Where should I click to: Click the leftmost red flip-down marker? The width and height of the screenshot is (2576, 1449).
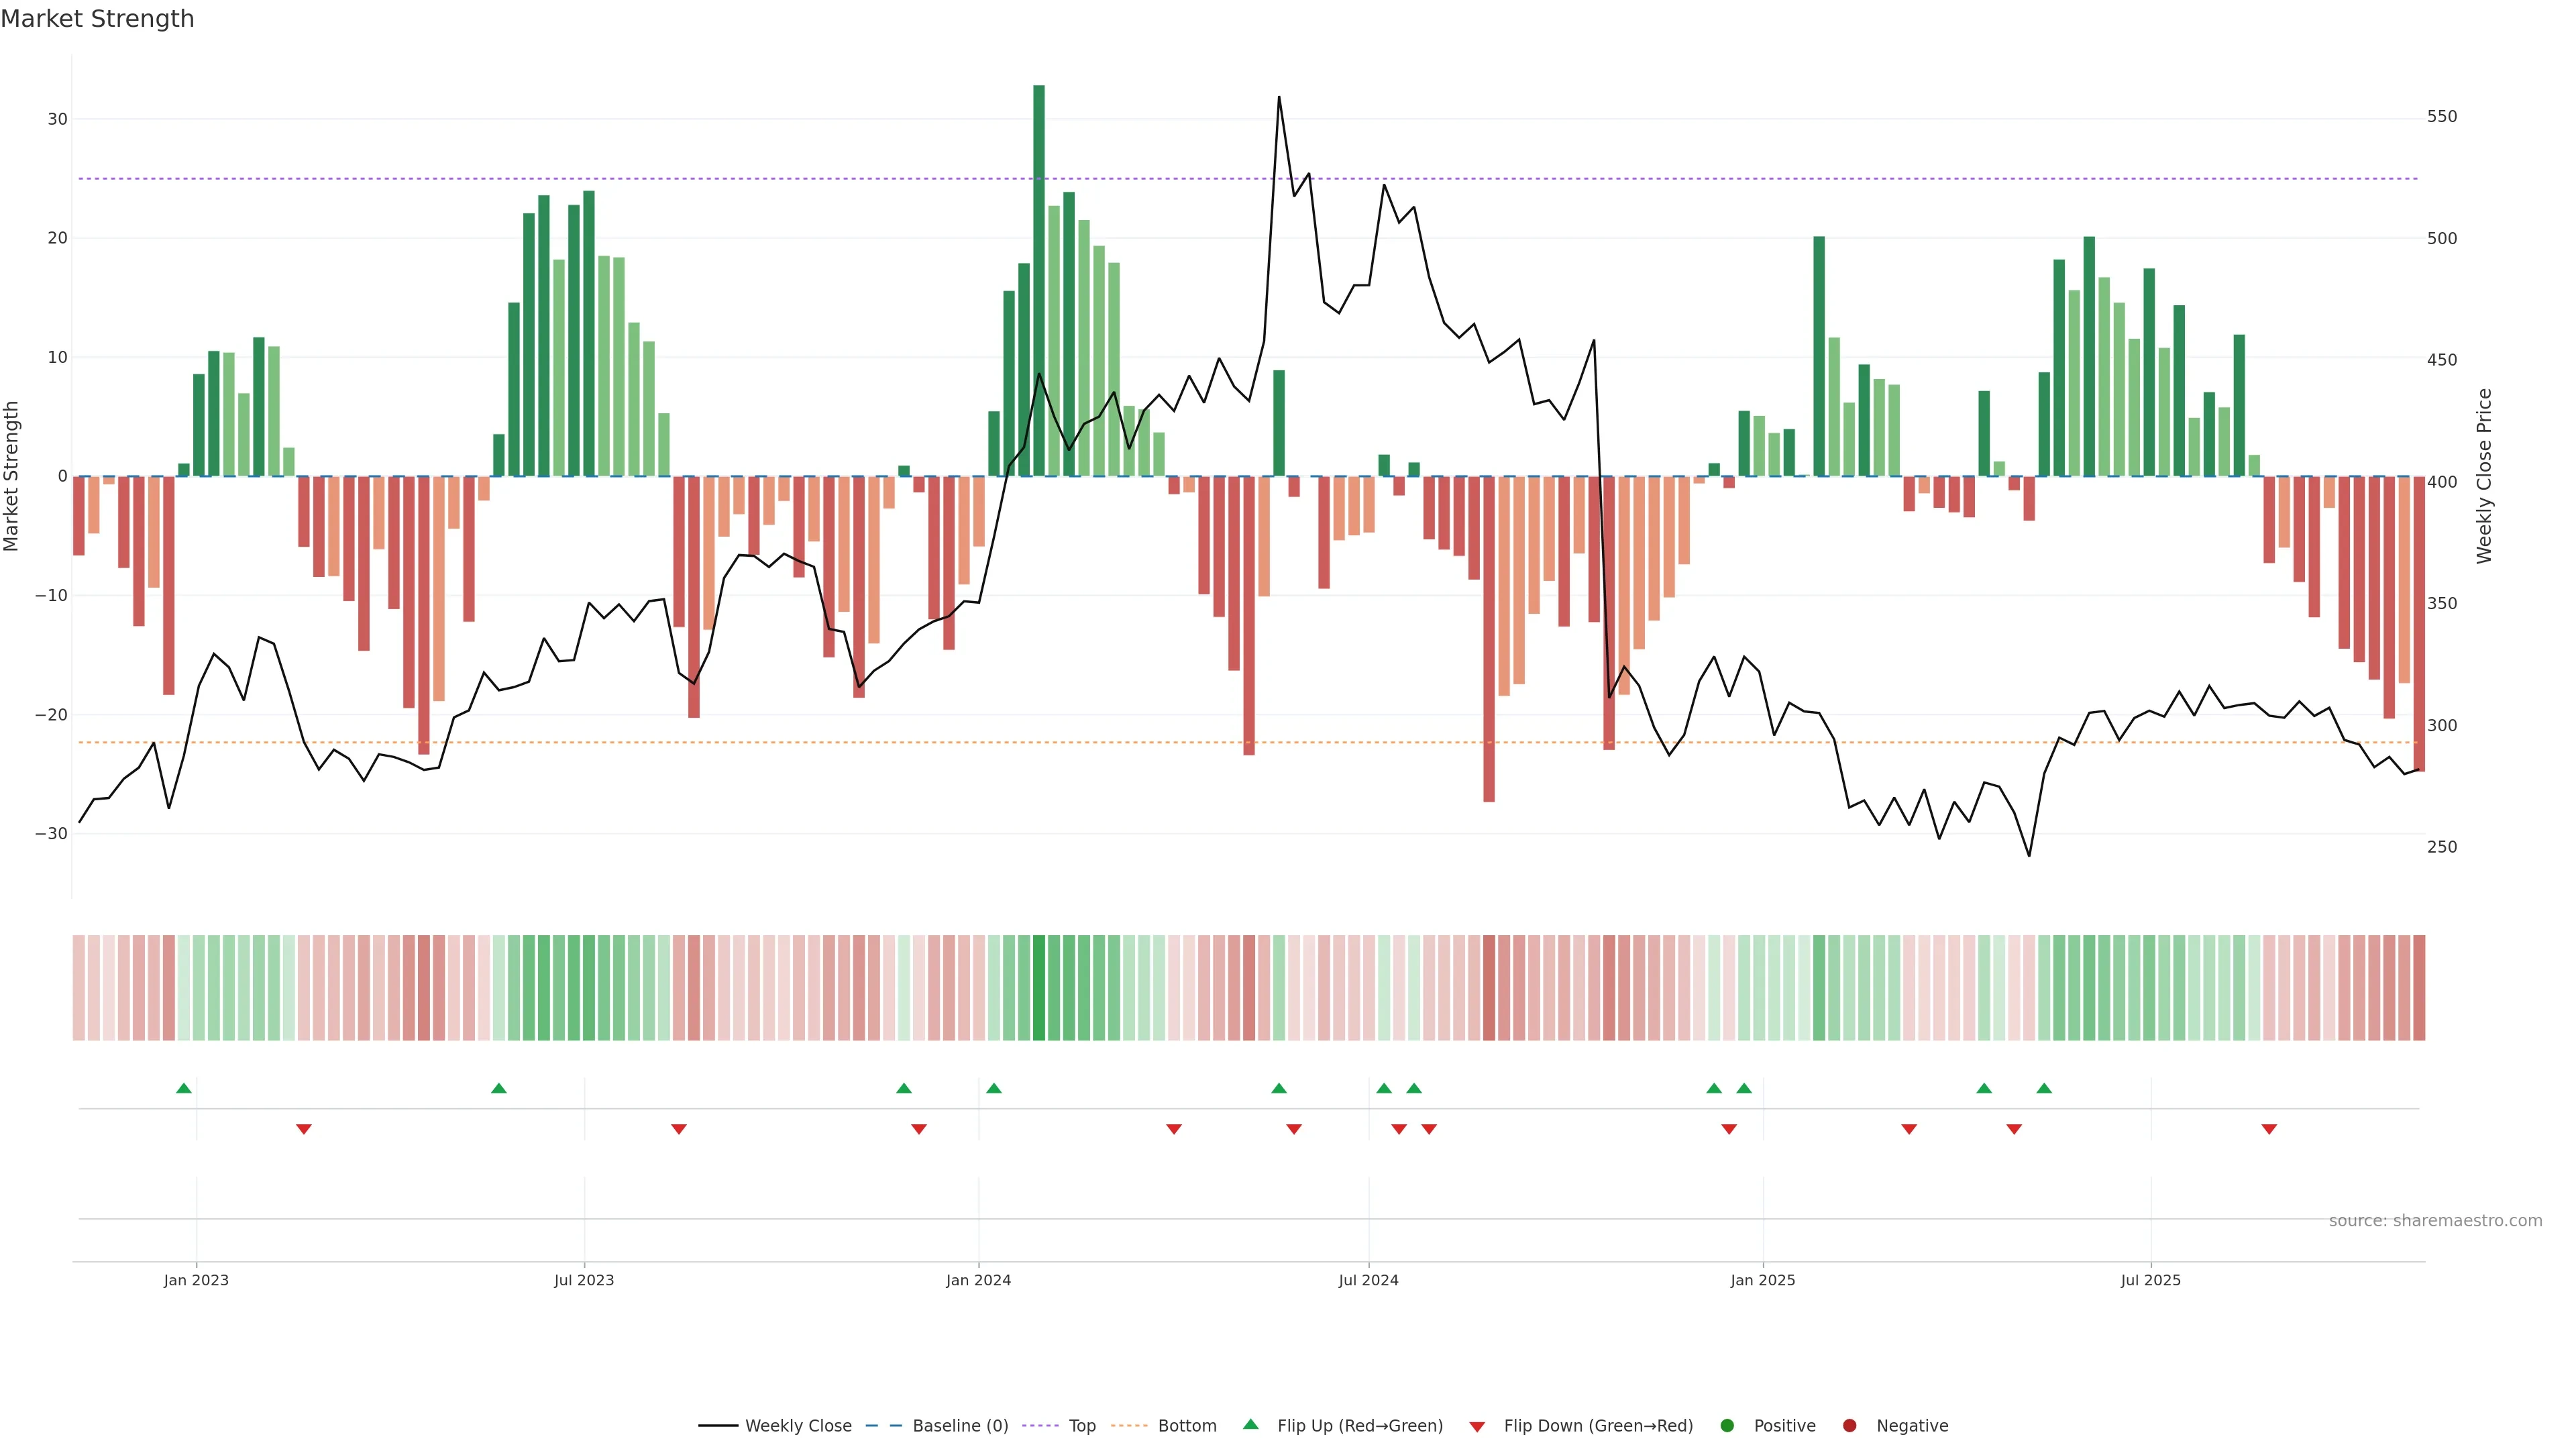point(304,1129)
